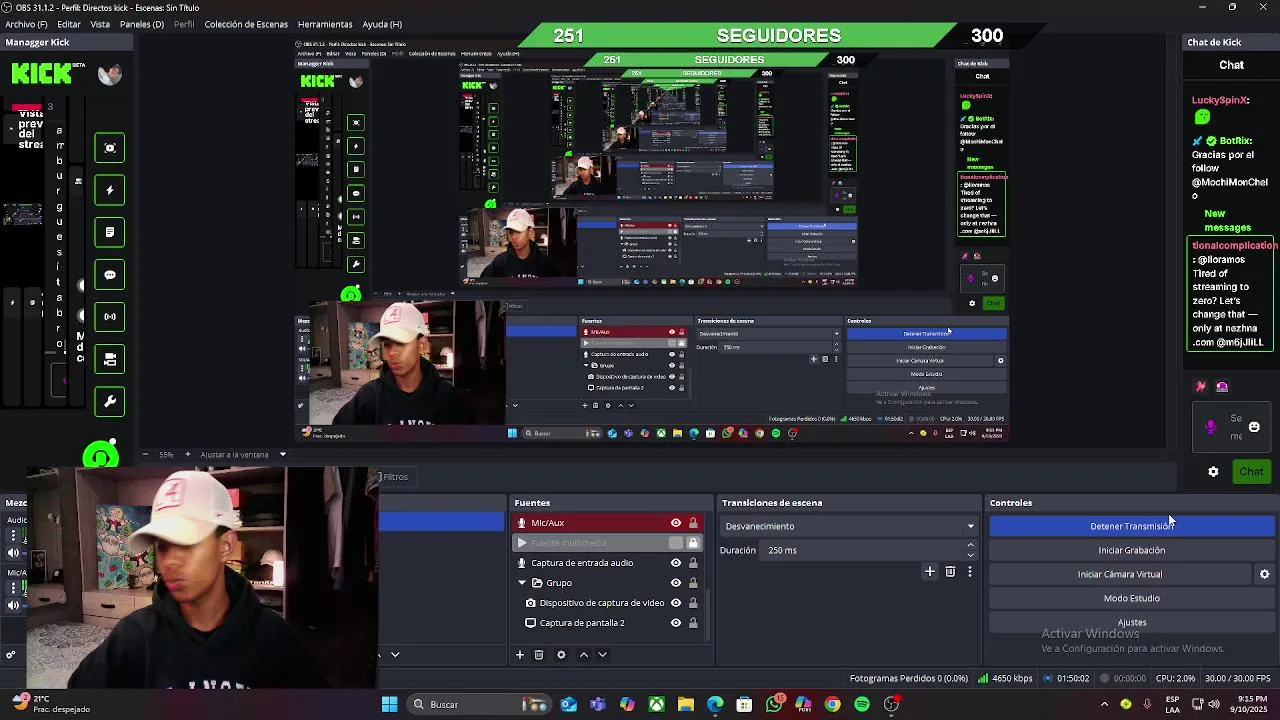Click Iniciar Grabación button

[1132, 550]
